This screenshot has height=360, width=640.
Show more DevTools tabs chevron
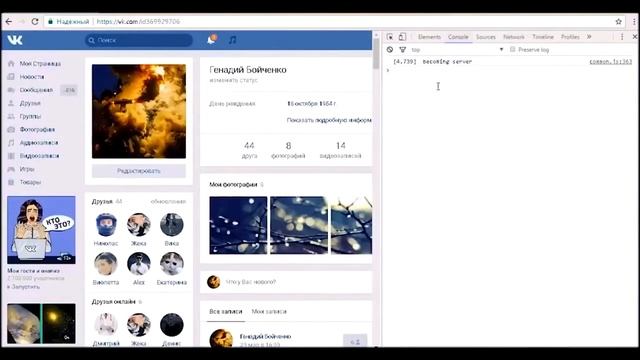[589, 37]
